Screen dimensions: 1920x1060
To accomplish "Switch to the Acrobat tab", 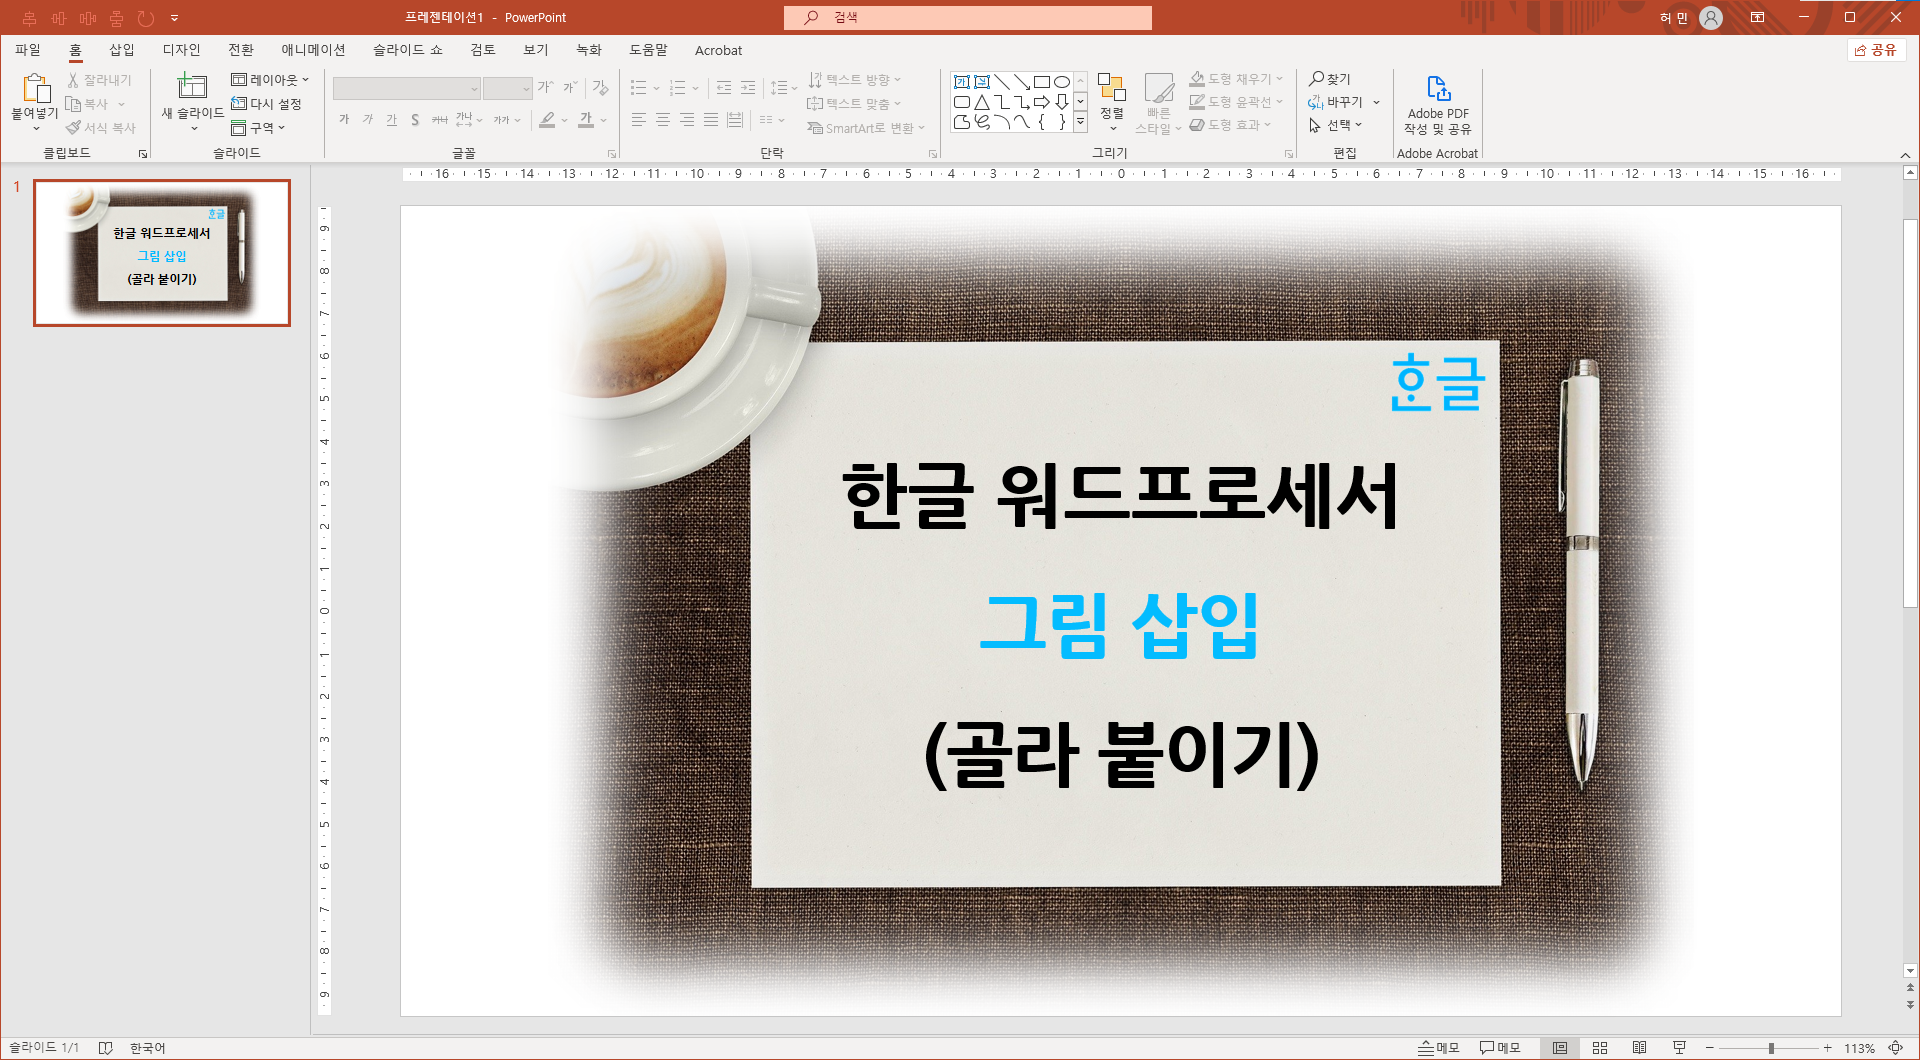I will pyautogui.click(x=718, y=50).
